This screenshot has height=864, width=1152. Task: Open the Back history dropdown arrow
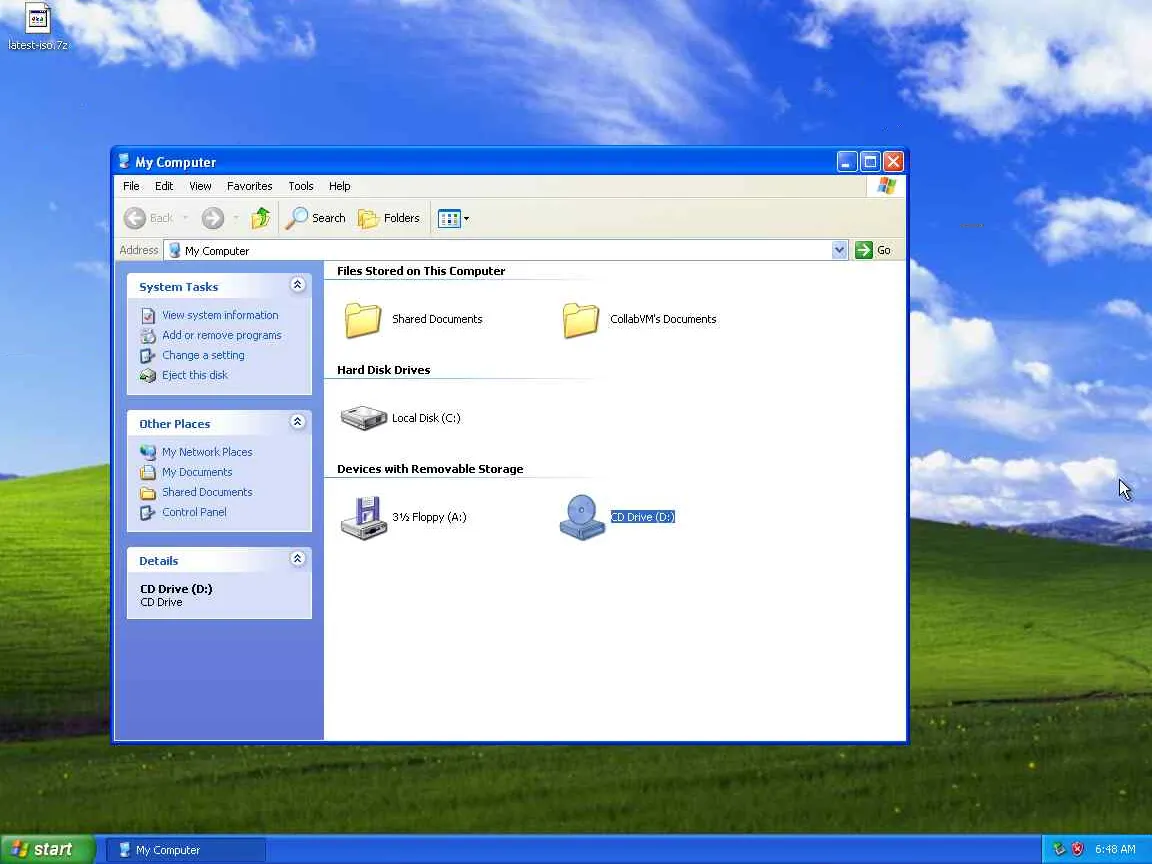pos(185,218)
